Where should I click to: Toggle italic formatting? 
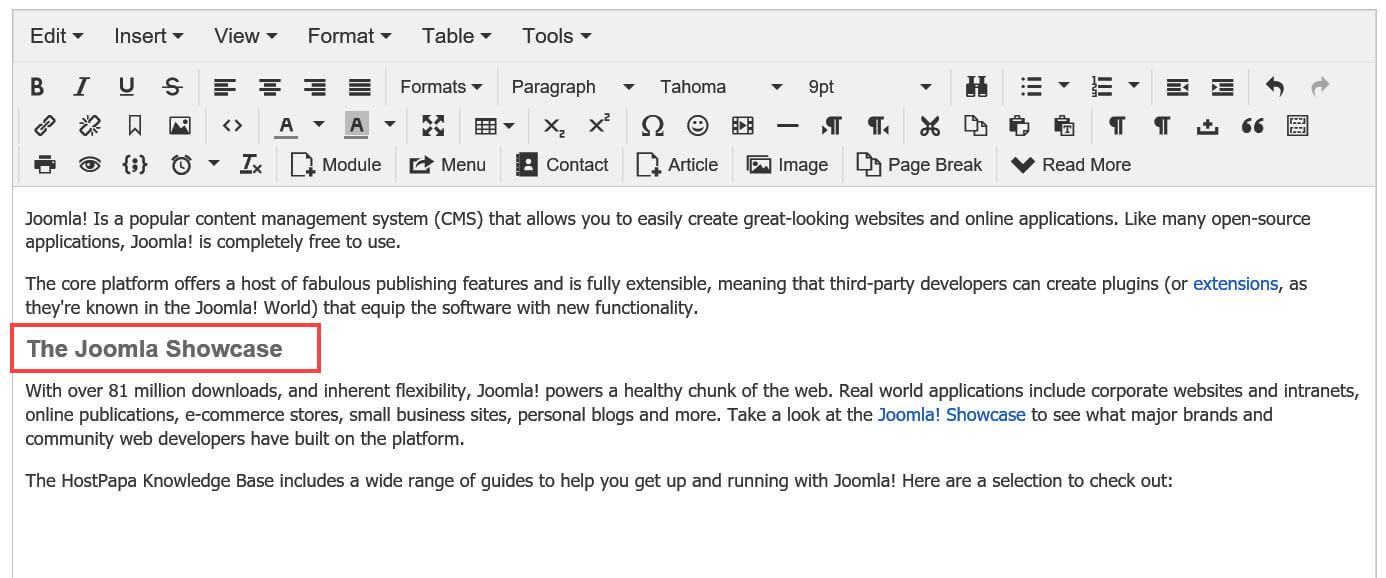[82, 87]
